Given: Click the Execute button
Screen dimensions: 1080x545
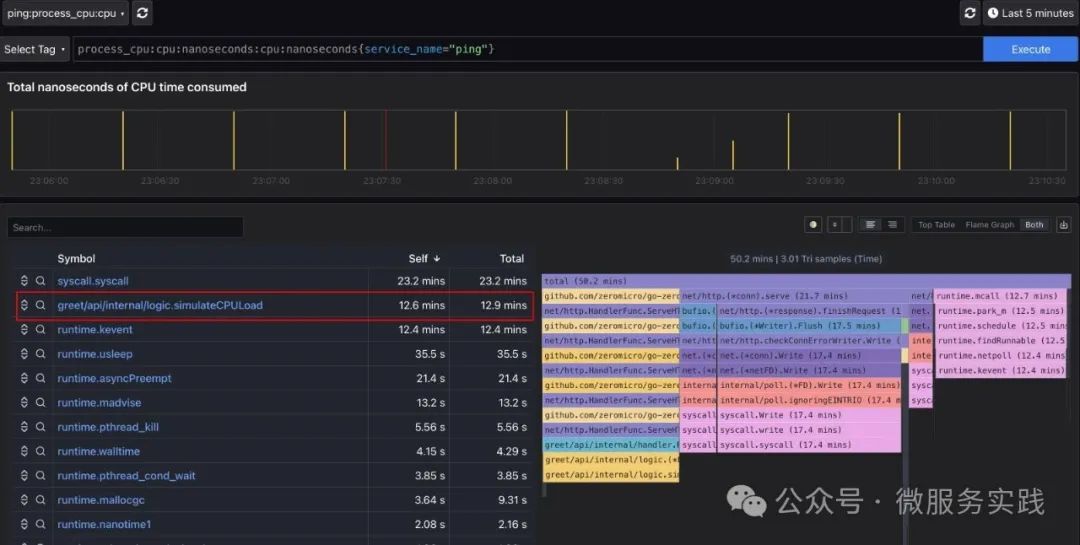Looking at the screenshot, I should [1030, 49].
